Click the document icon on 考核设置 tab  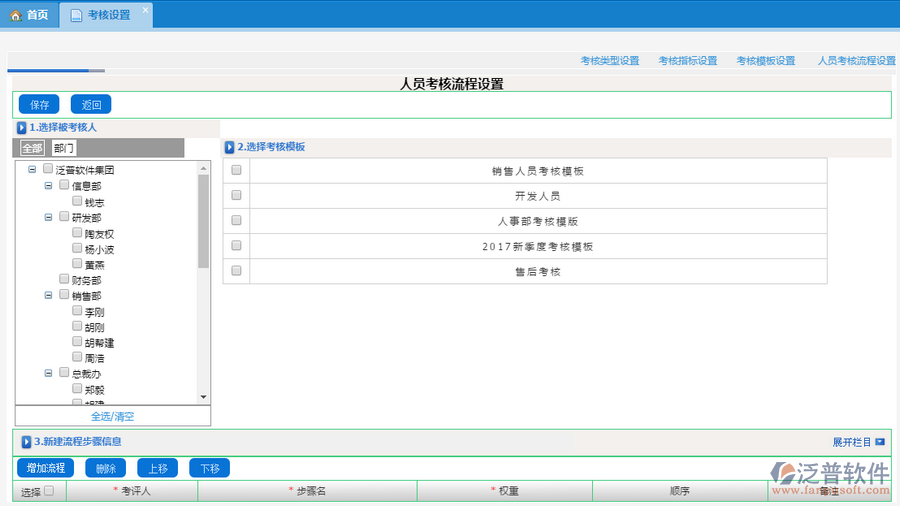tap(76, 15)
